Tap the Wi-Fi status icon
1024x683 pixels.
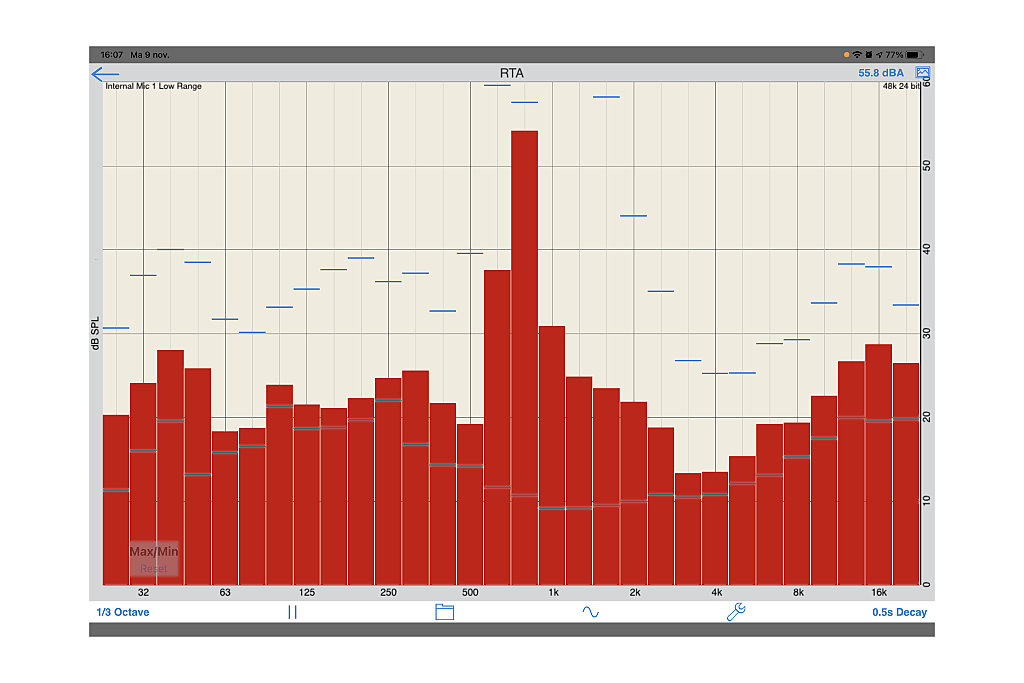pyautogui.click(x=857, y=55)
